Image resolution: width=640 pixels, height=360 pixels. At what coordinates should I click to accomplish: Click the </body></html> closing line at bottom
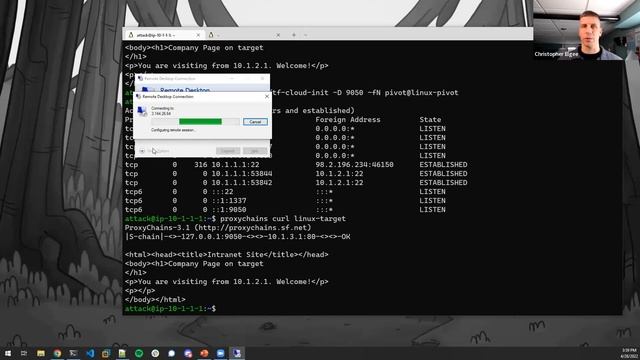tap(155, 299)
